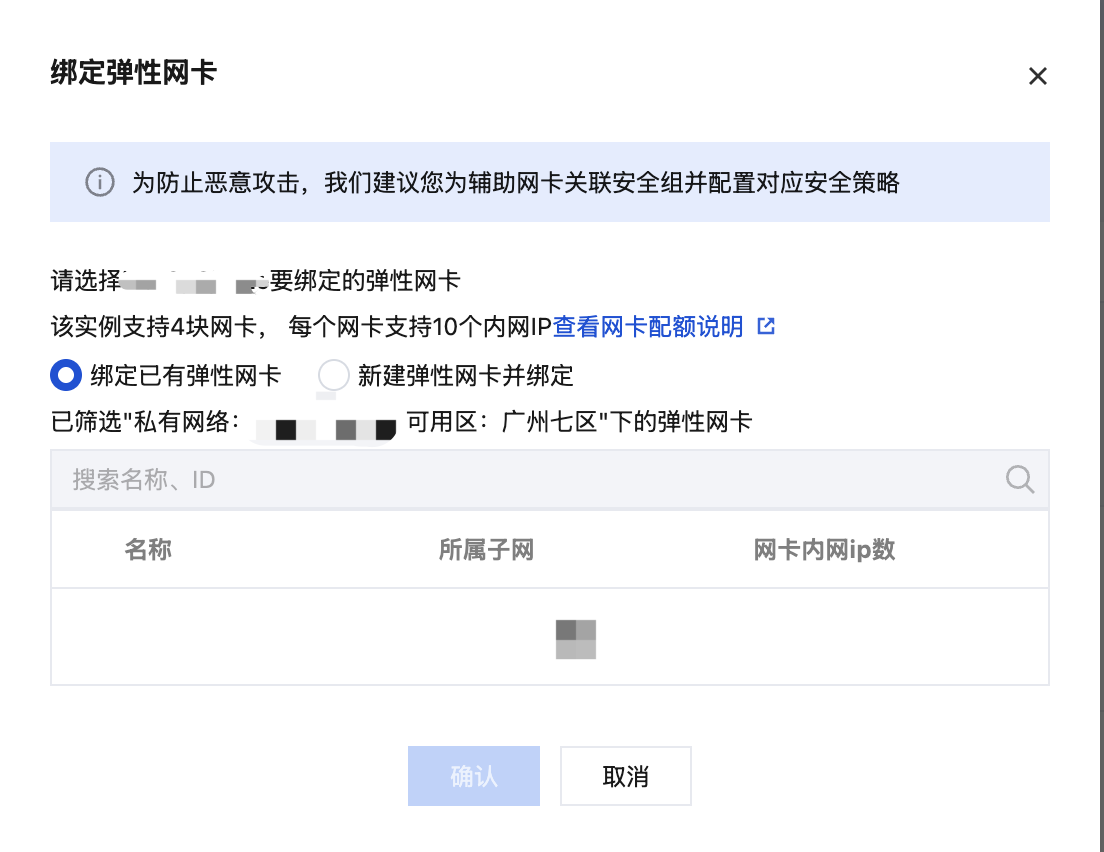Click the 所属子网 column header
Viewport: 1104px width, 852px height.
click(486, 549)
